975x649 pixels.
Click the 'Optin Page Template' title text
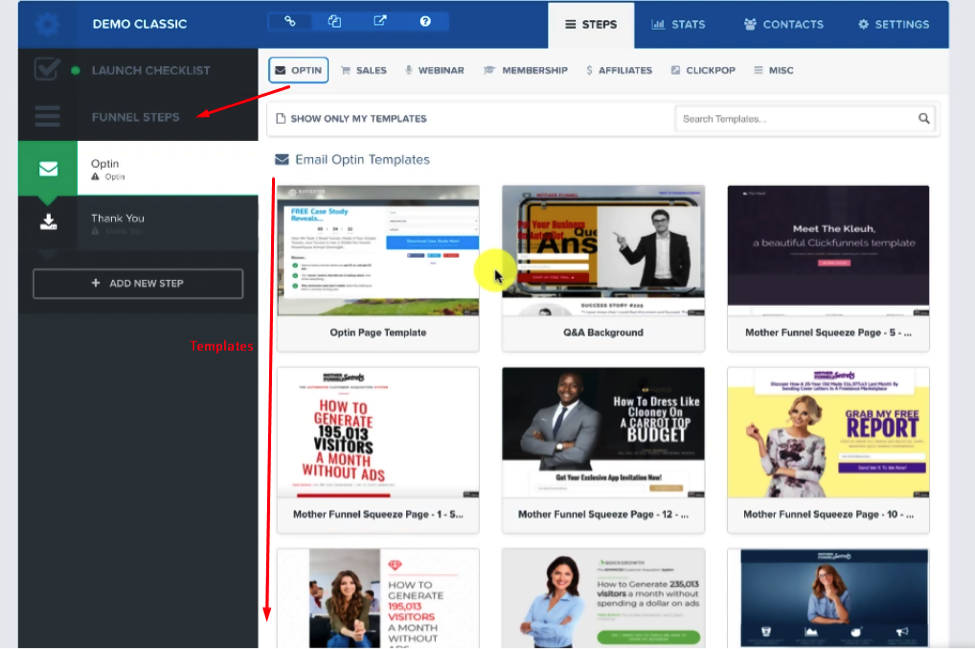[x=378, y=333]
